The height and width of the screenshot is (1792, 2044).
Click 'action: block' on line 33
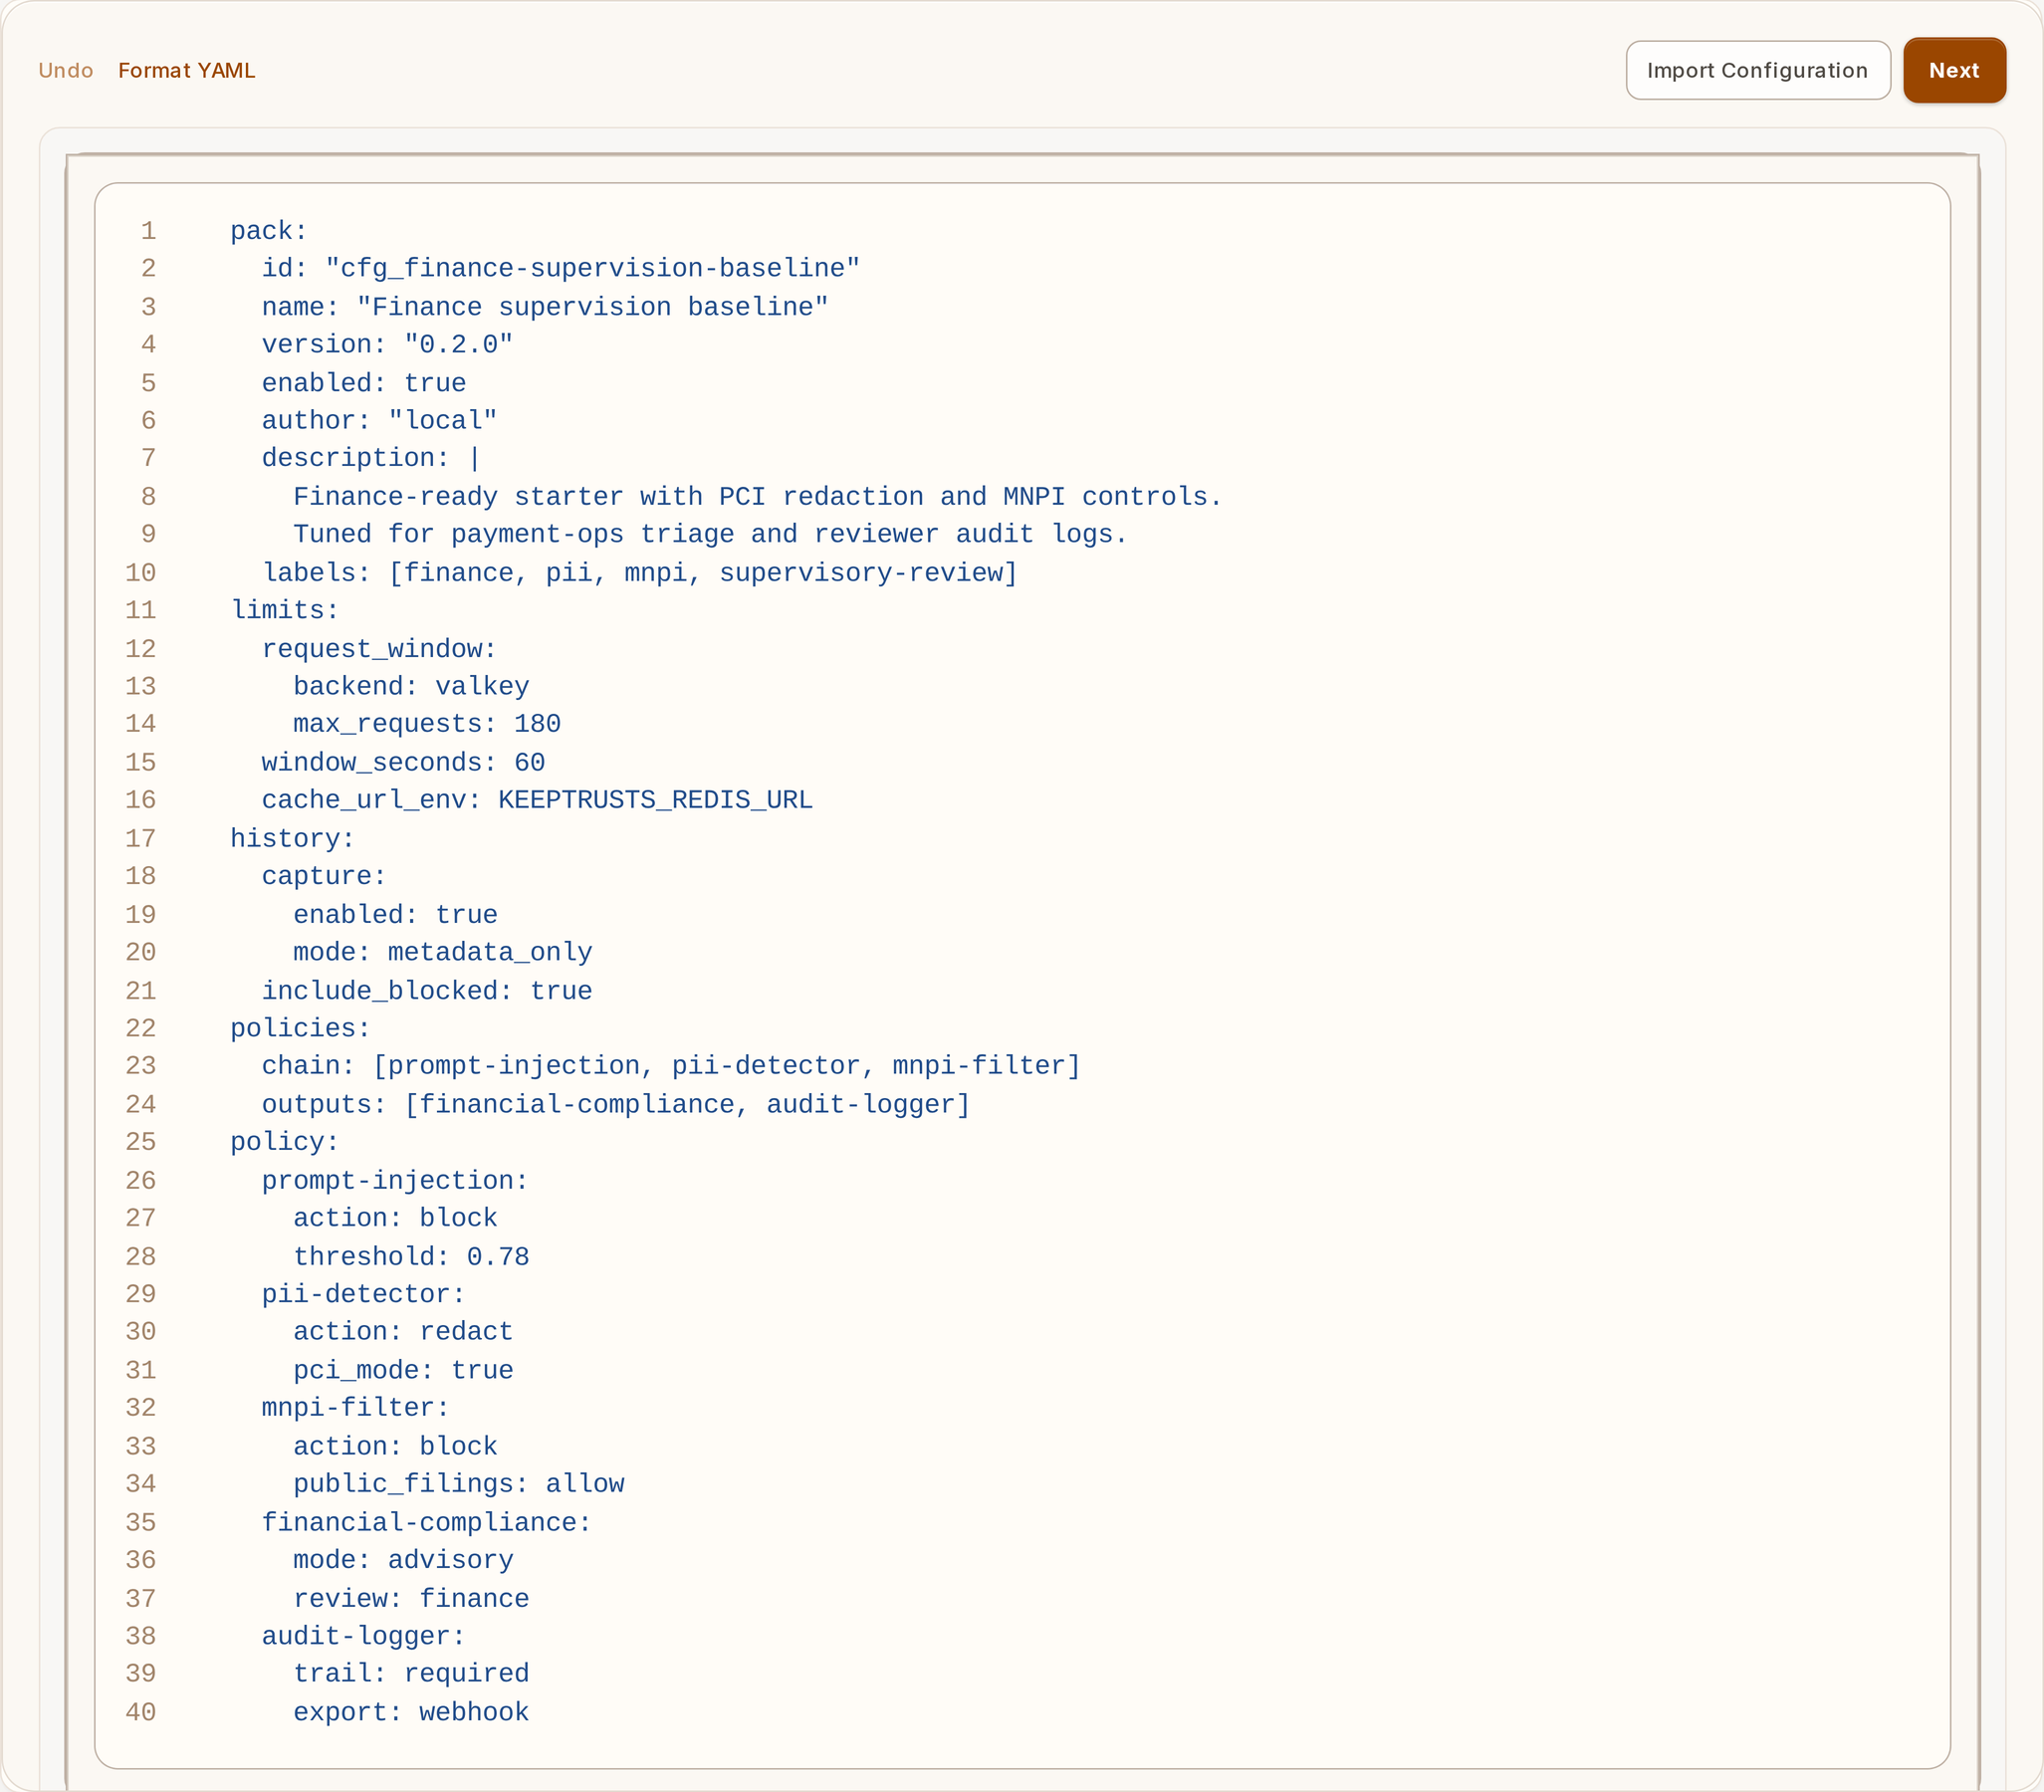tap(395, 1447)
